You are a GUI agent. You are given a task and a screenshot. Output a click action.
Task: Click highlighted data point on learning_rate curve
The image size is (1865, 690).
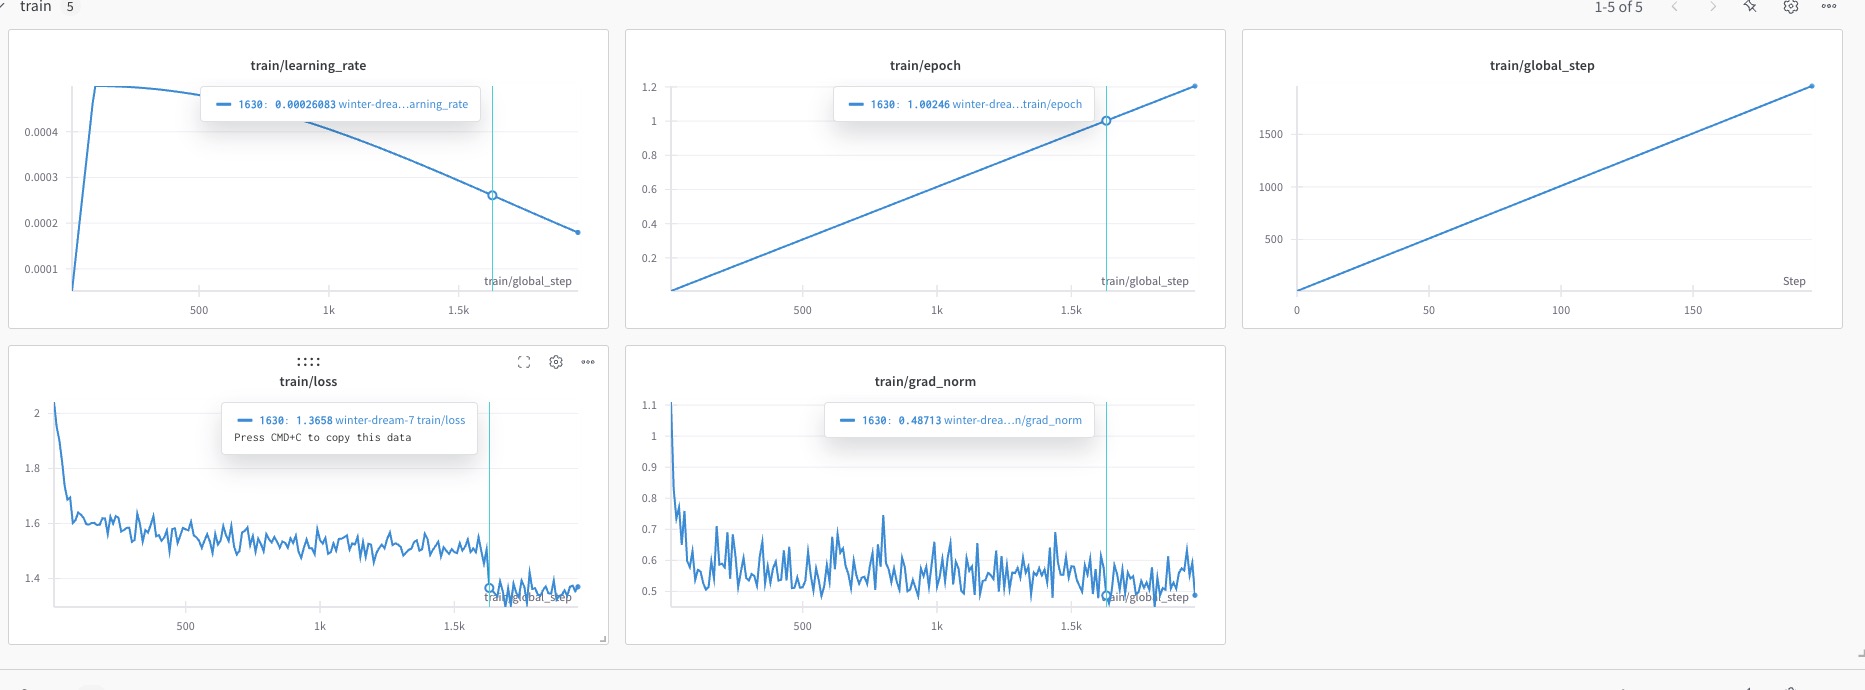point(492,196)
